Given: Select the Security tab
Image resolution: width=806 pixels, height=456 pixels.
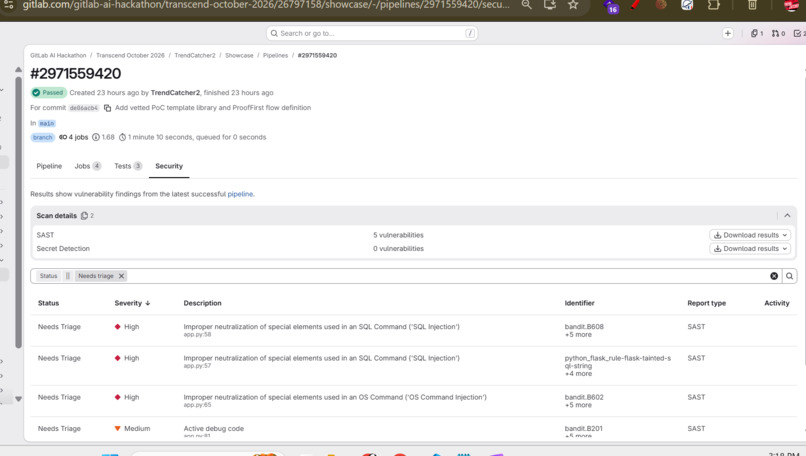Looking at the screenshot, I should click(x=169, y=166).
